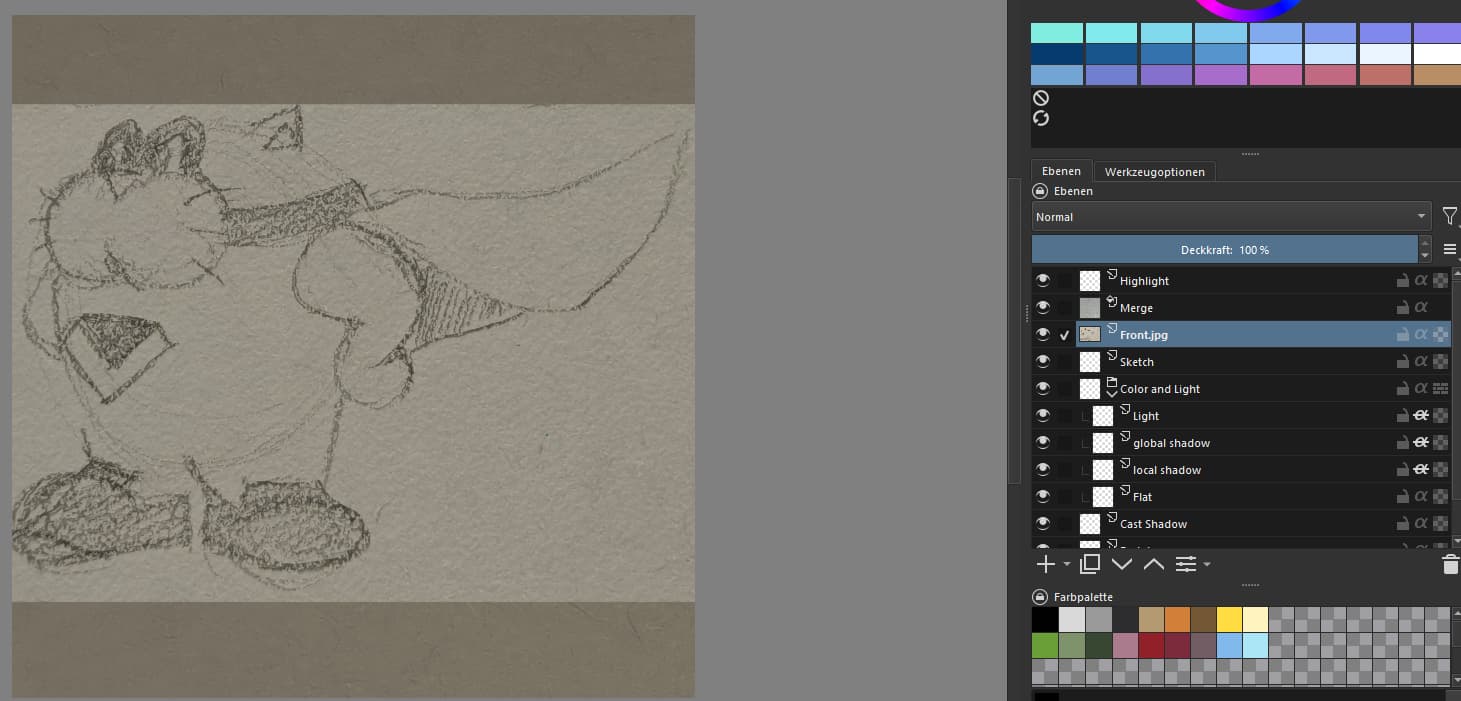Select the global shadow layer
The height and width of the screenshot is (701, 1461).
coord(1171,443)
